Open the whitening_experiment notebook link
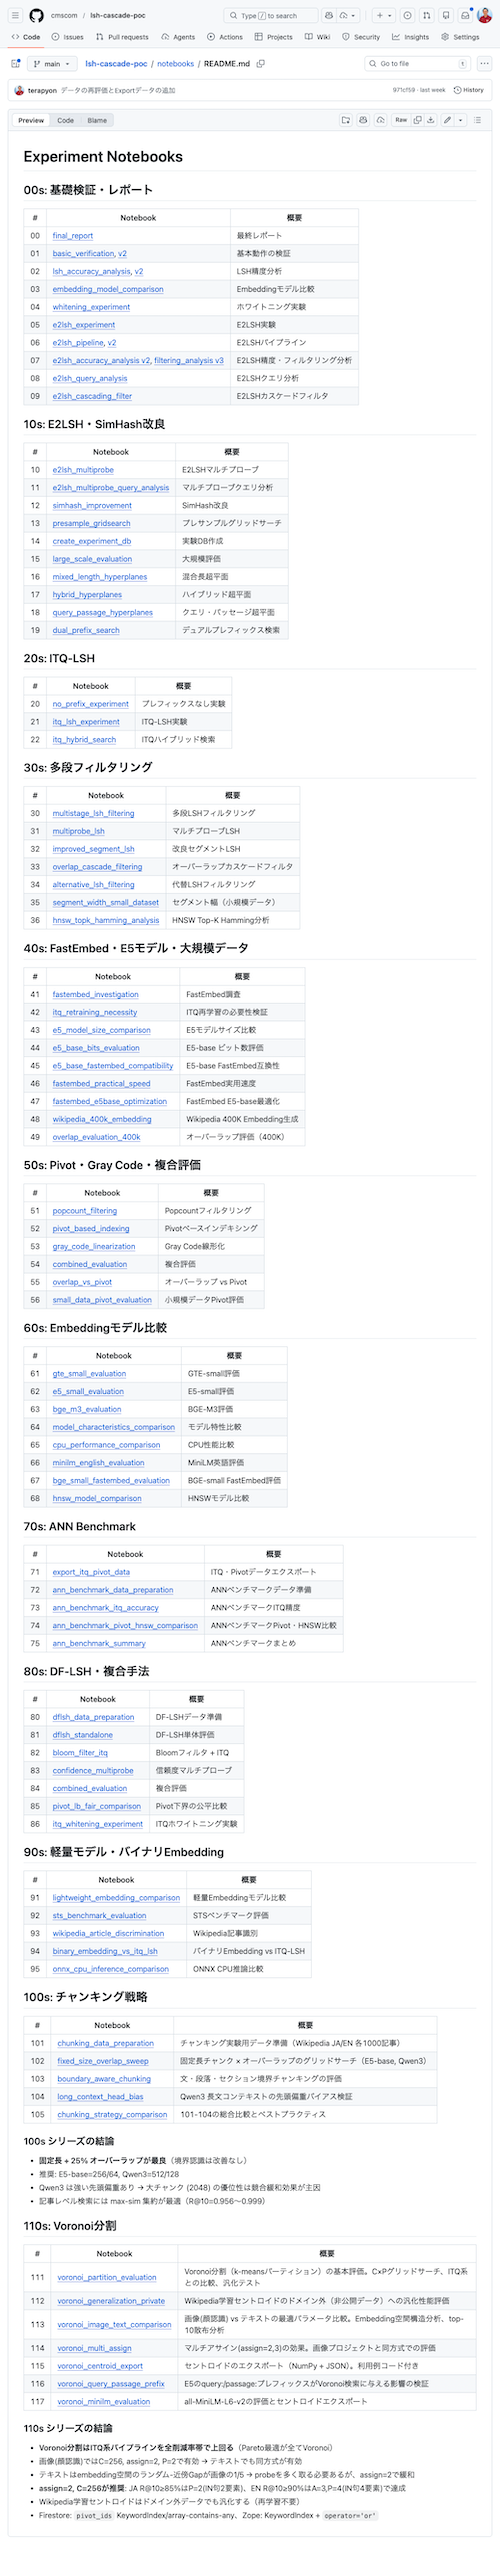The width and height of the screenshot is (500, 2560). tap(91, 307)
